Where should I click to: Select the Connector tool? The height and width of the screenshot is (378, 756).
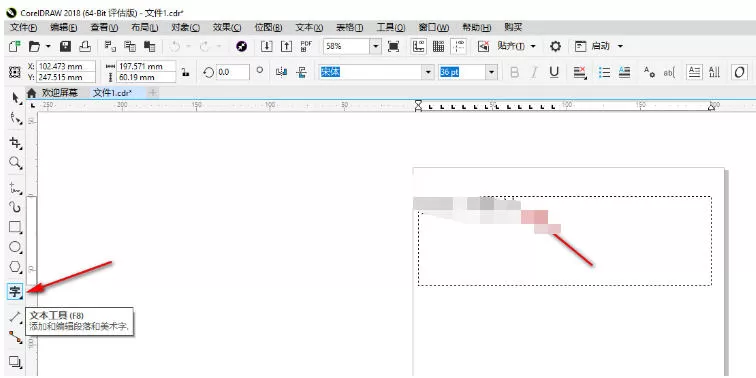(16, 337)
